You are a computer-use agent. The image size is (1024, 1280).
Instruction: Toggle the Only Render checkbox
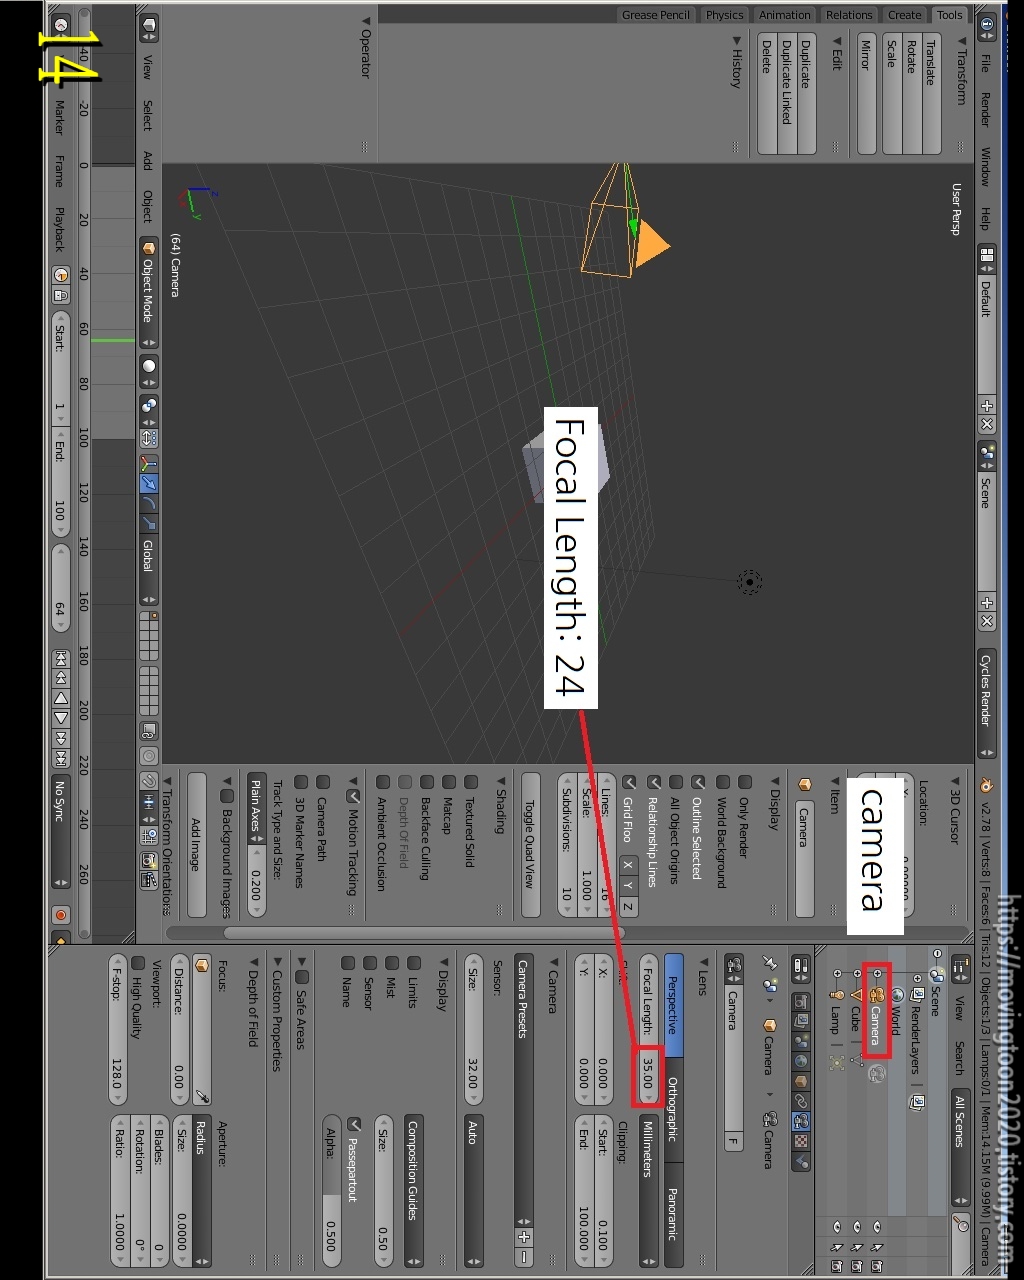(744, 782)
